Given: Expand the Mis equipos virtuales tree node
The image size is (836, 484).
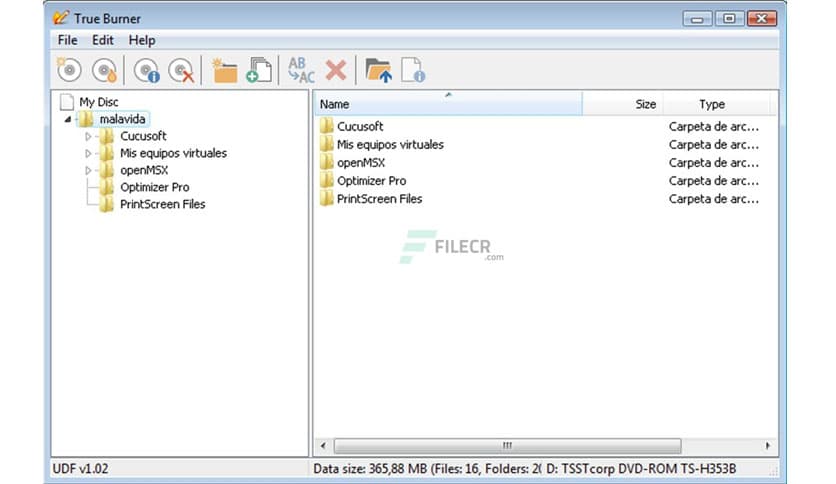Looking at the screenshot, I should click(x=88, y=153).
